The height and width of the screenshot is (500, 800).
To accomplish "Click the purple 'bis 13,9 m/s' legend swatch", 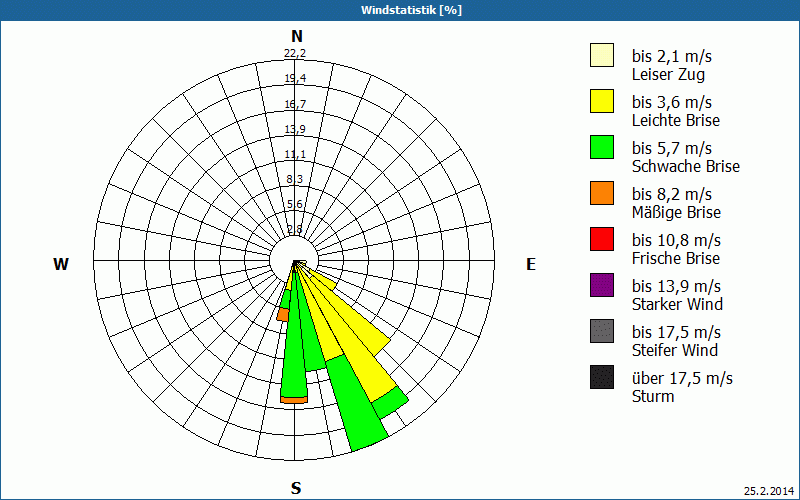I will [x=602, y=285].
